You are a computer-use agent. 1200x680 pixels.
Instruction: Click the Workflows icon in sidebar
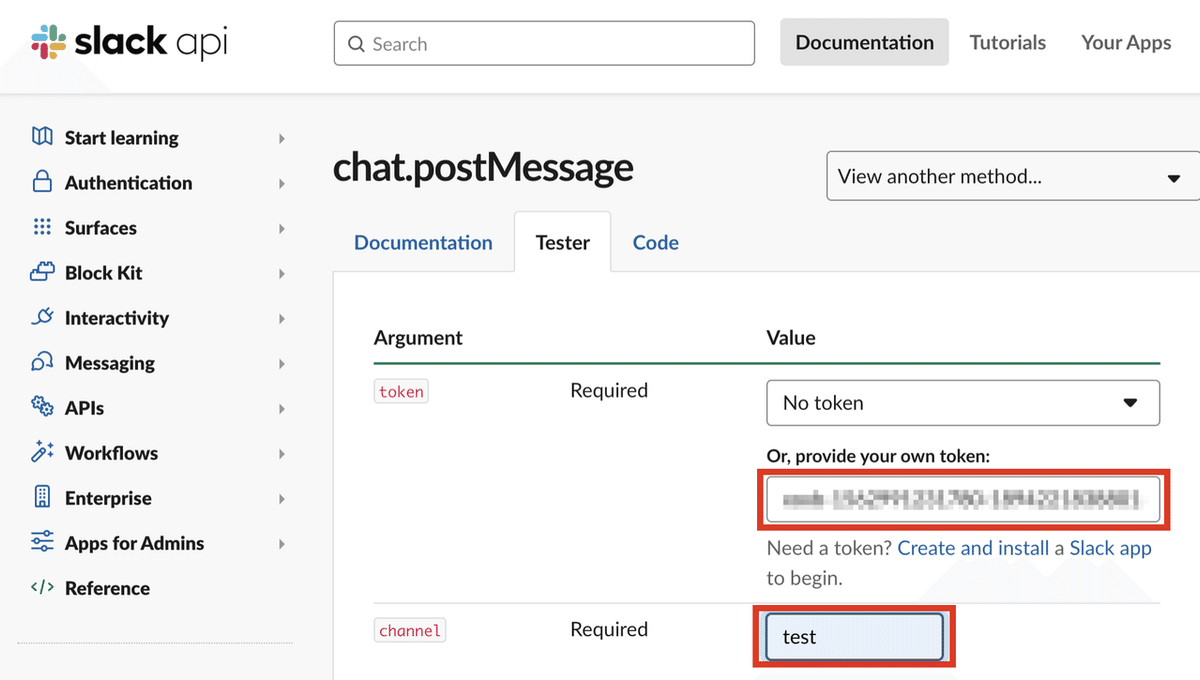point(41,452)
